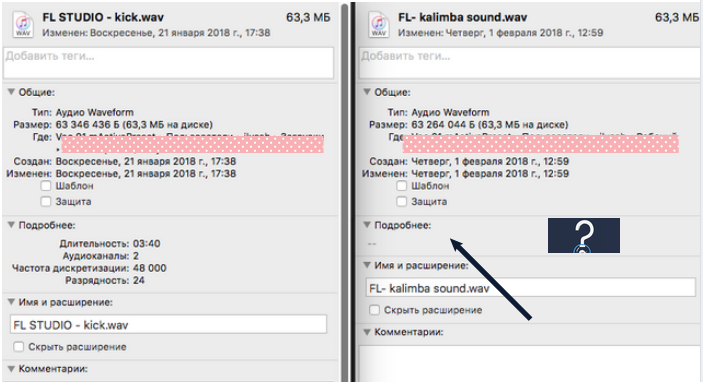Collapse Комментарии section in kalimba panel

coord(367,332)
